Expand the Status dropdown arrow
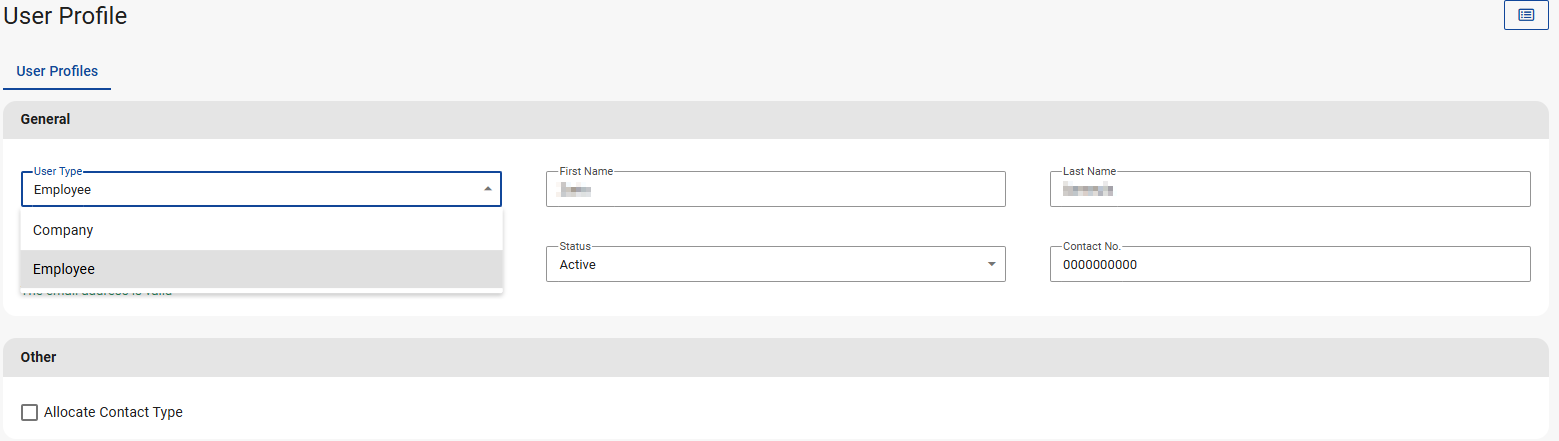The height and width of the screenshot is (441, 1559). (x=991, y=264)
